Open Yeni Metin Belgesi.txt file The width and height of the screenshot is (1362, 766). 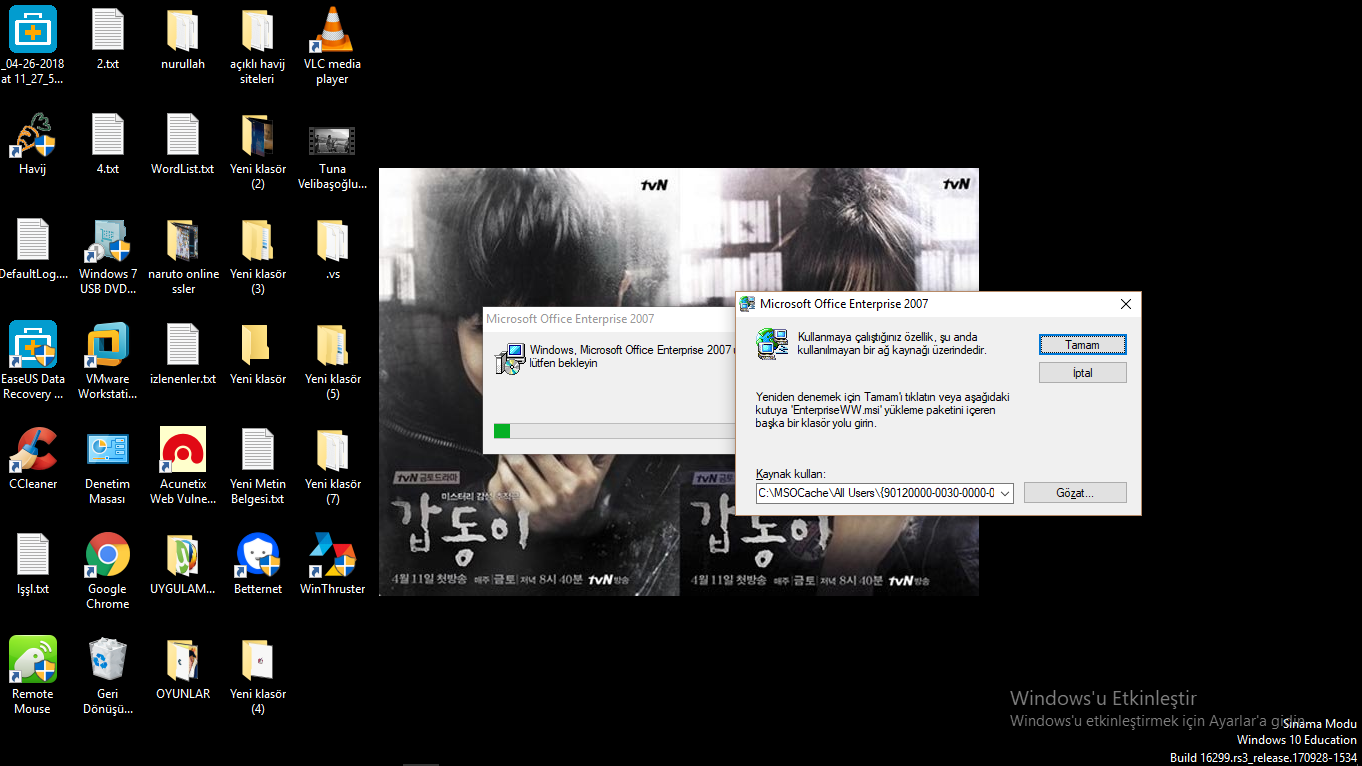(257, 467)
